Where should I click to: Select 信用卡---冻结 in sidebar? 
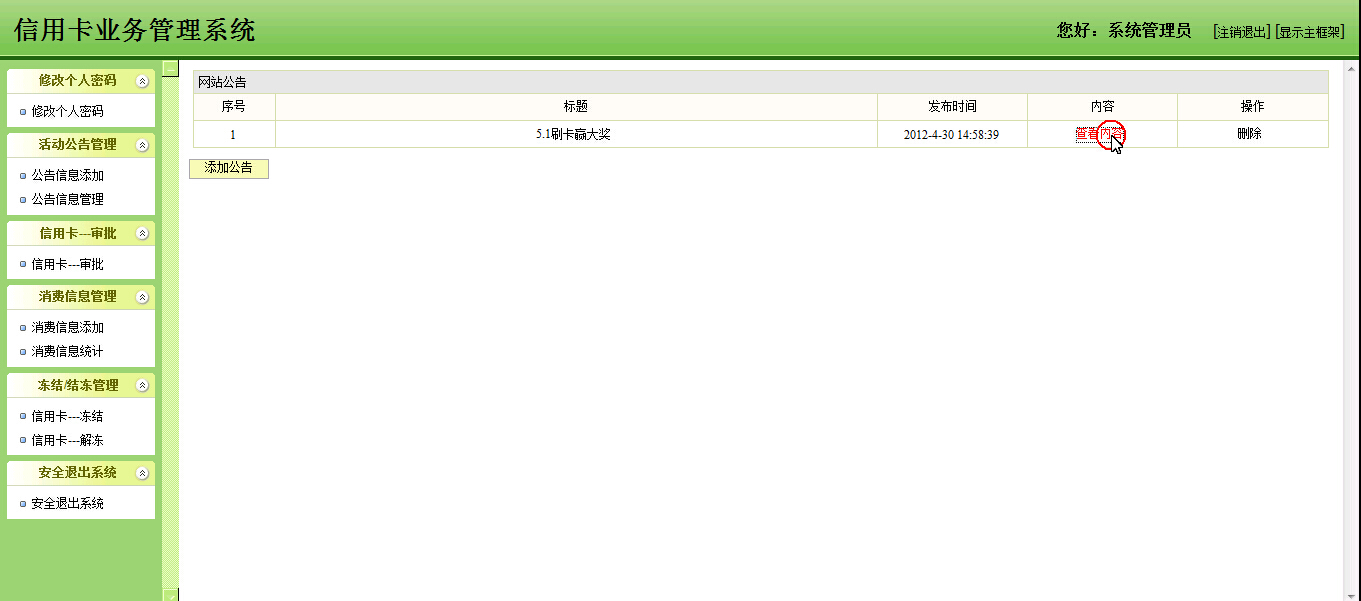[x=68, y=417]
